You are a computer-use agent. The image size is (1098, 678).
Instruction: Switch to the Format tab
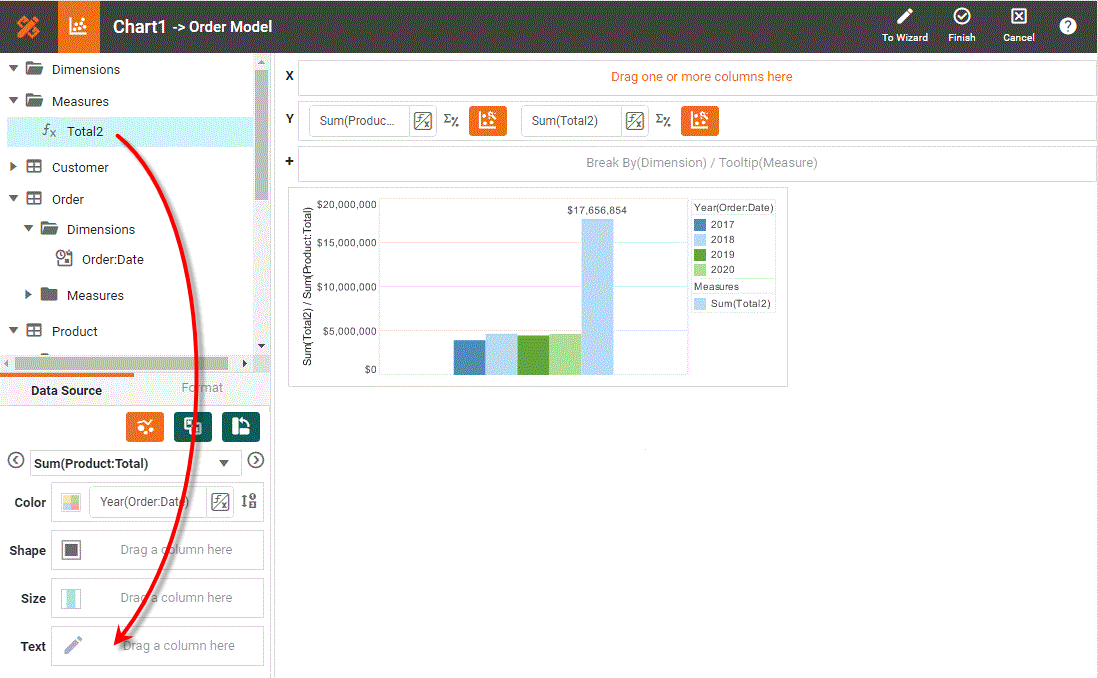202,388
